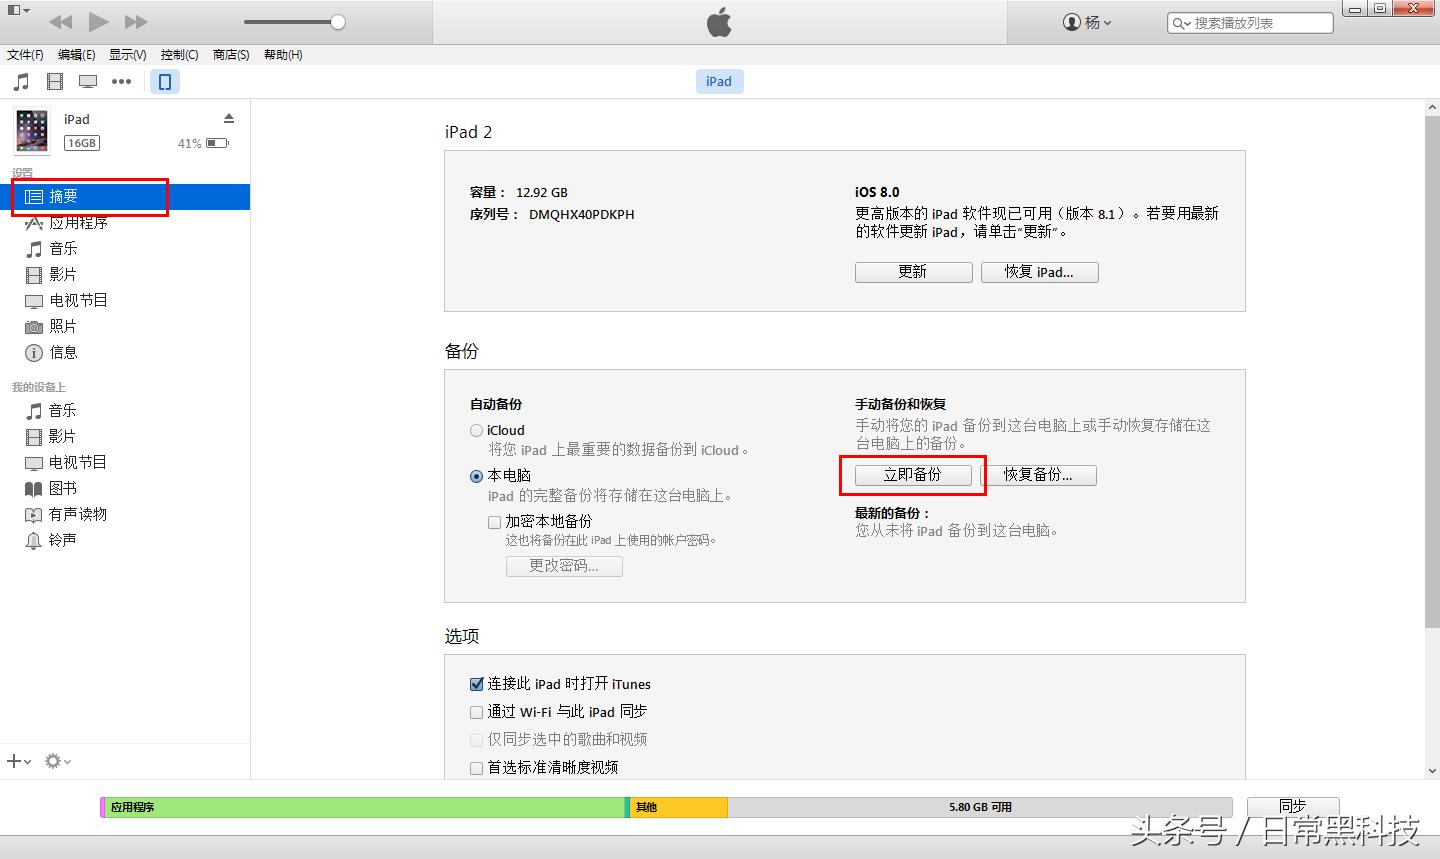This screenshot has height=859, width=1440.
Task: Select the iCloud backup radio button
Action: click(477, 431)
